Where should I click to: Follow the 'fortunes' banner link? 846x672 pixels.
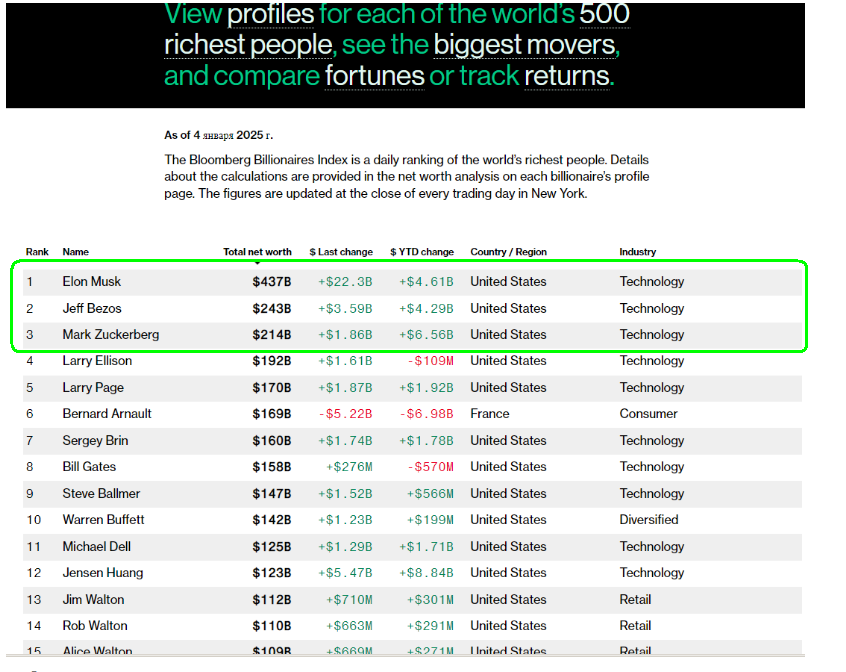pyautogui.click(x=374, y=76)
